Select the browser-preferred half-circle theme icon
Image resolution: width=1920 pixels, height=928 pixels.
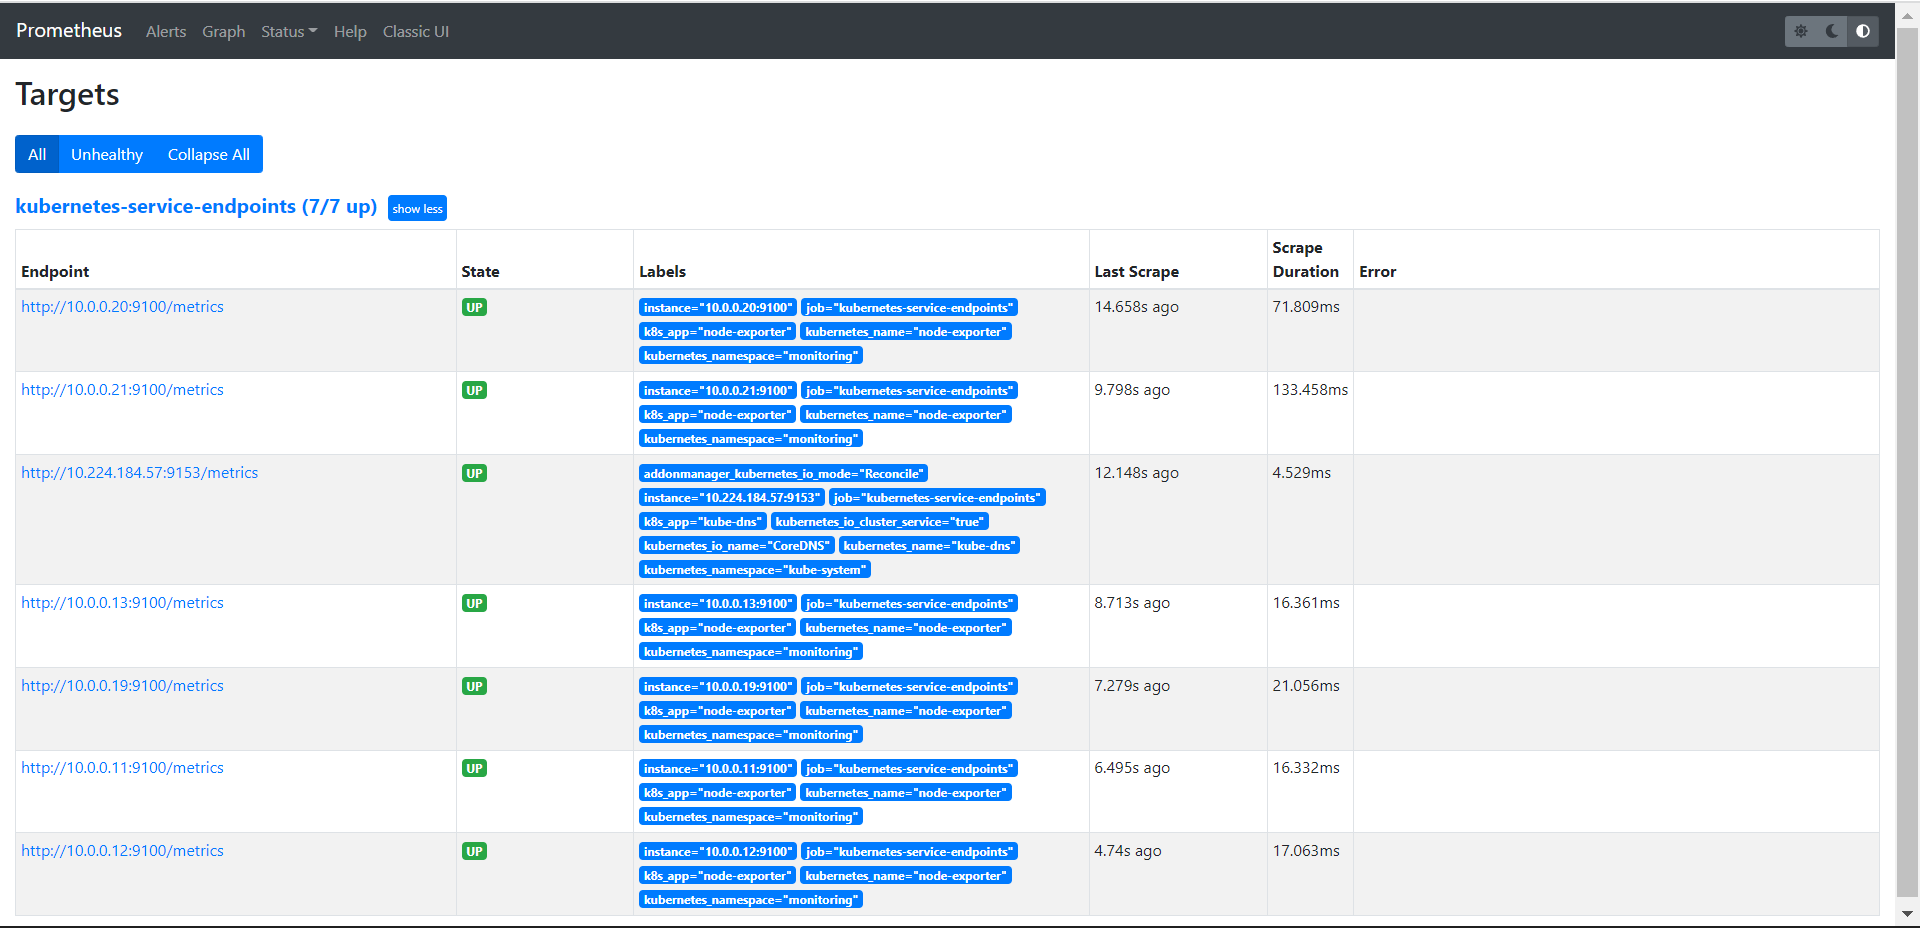coord(1863,31)
